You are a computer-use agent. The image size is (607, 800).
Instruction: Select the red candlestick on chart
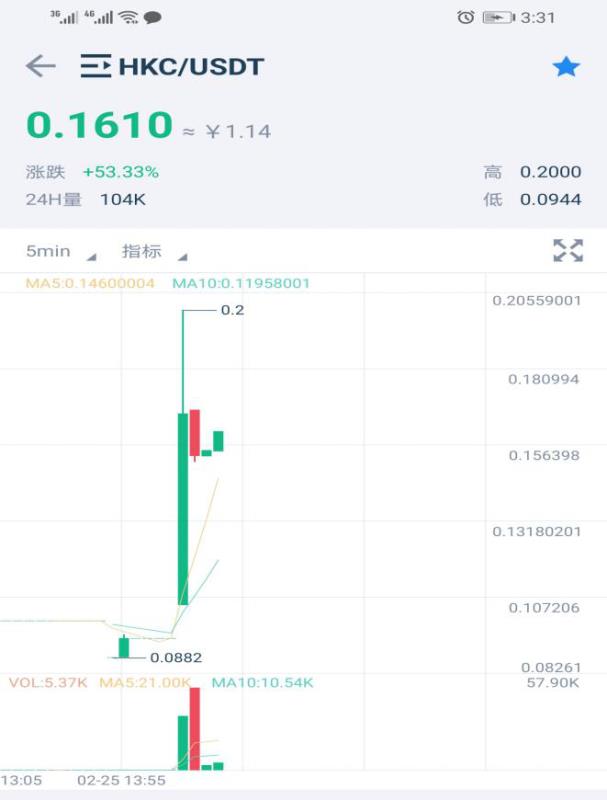click(x=195, y=432)
